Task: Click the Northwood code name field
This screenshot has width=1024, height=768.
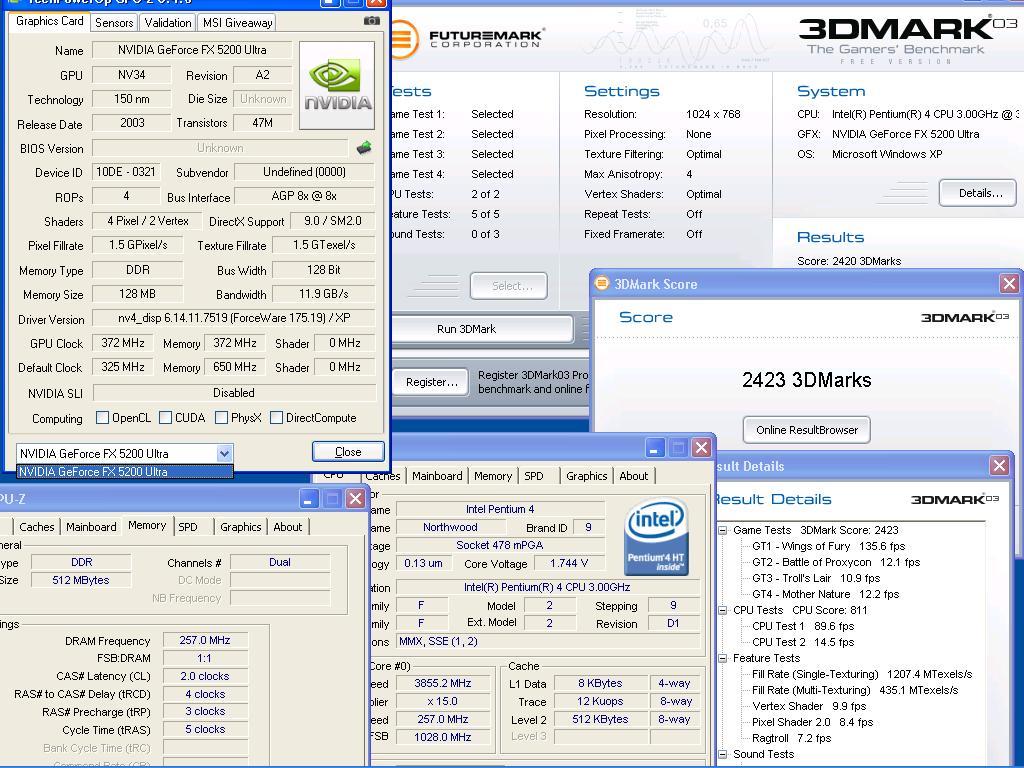Action: point(450,527)
